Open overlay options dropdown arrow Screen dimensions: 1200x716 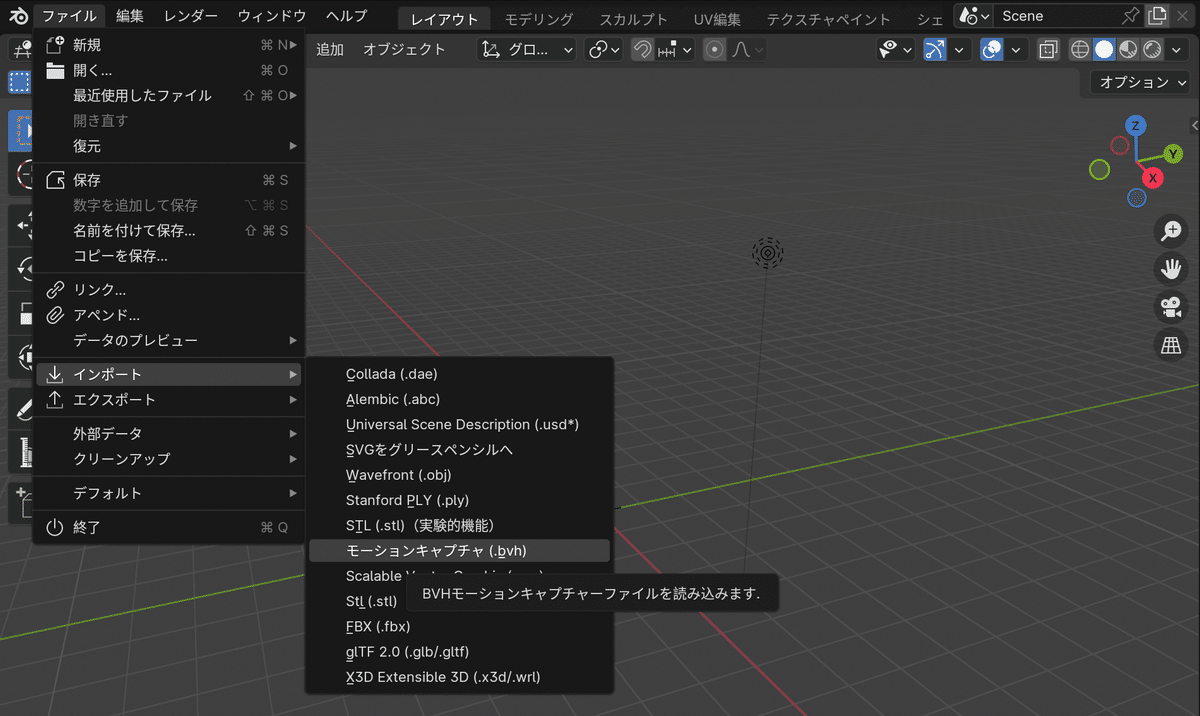coord(1017,49)
